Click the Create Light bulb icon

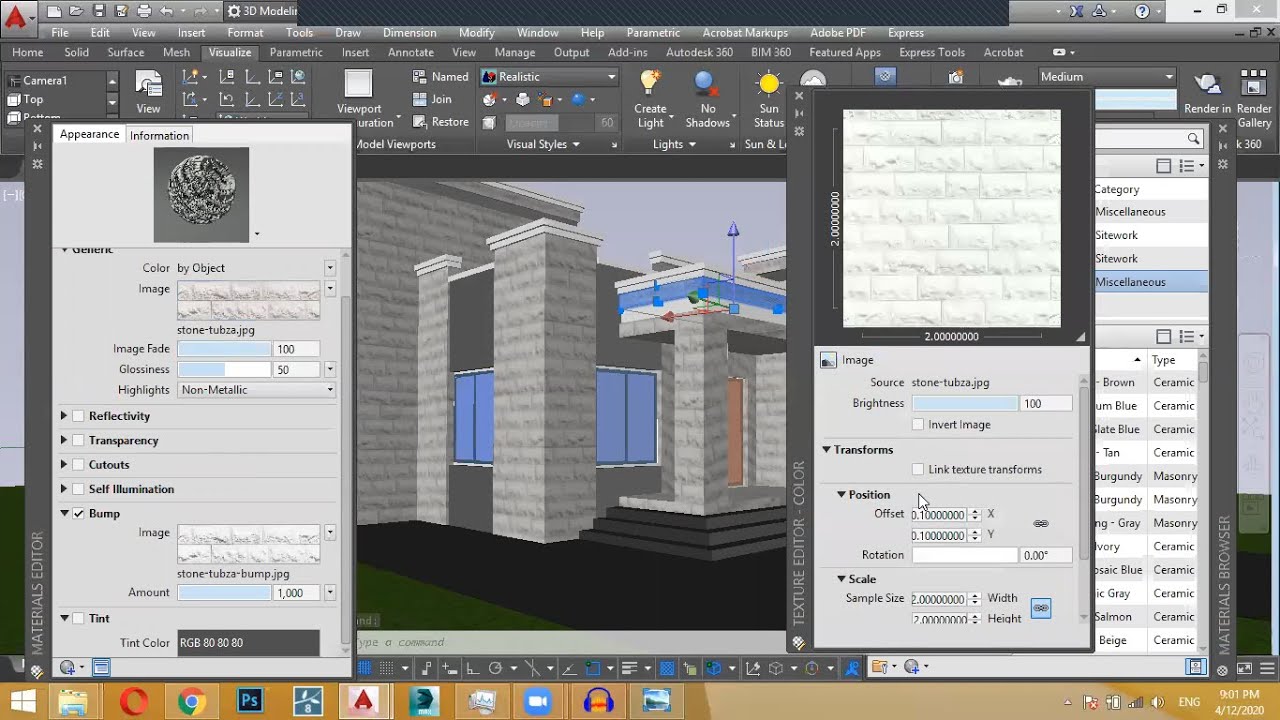click(x=650, y=84)
